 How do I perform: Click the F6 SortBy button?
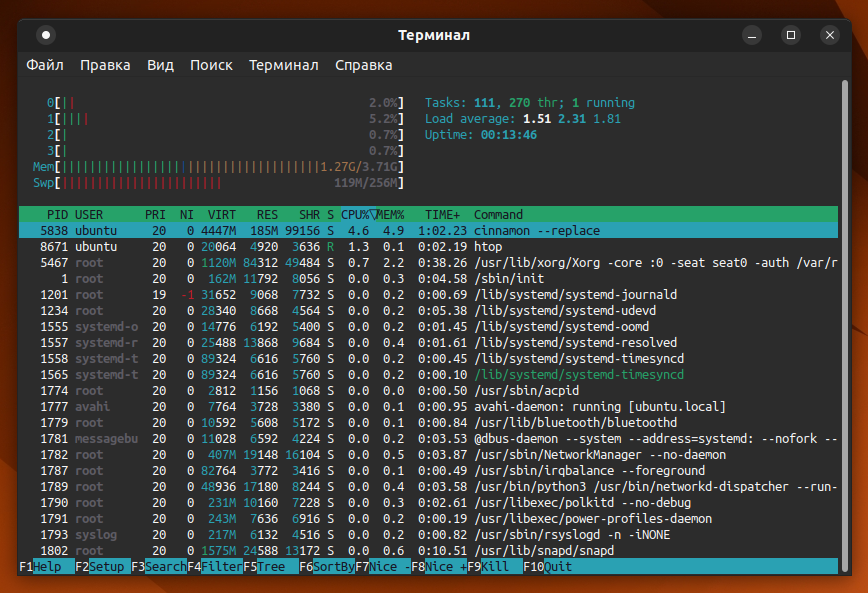(x=327, y=566)
